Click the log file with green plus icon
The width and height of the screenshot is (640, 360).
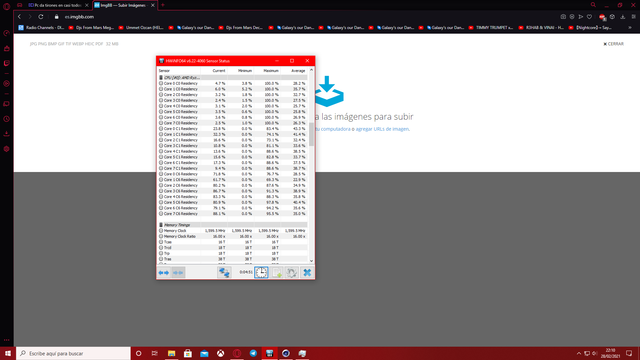277,273
